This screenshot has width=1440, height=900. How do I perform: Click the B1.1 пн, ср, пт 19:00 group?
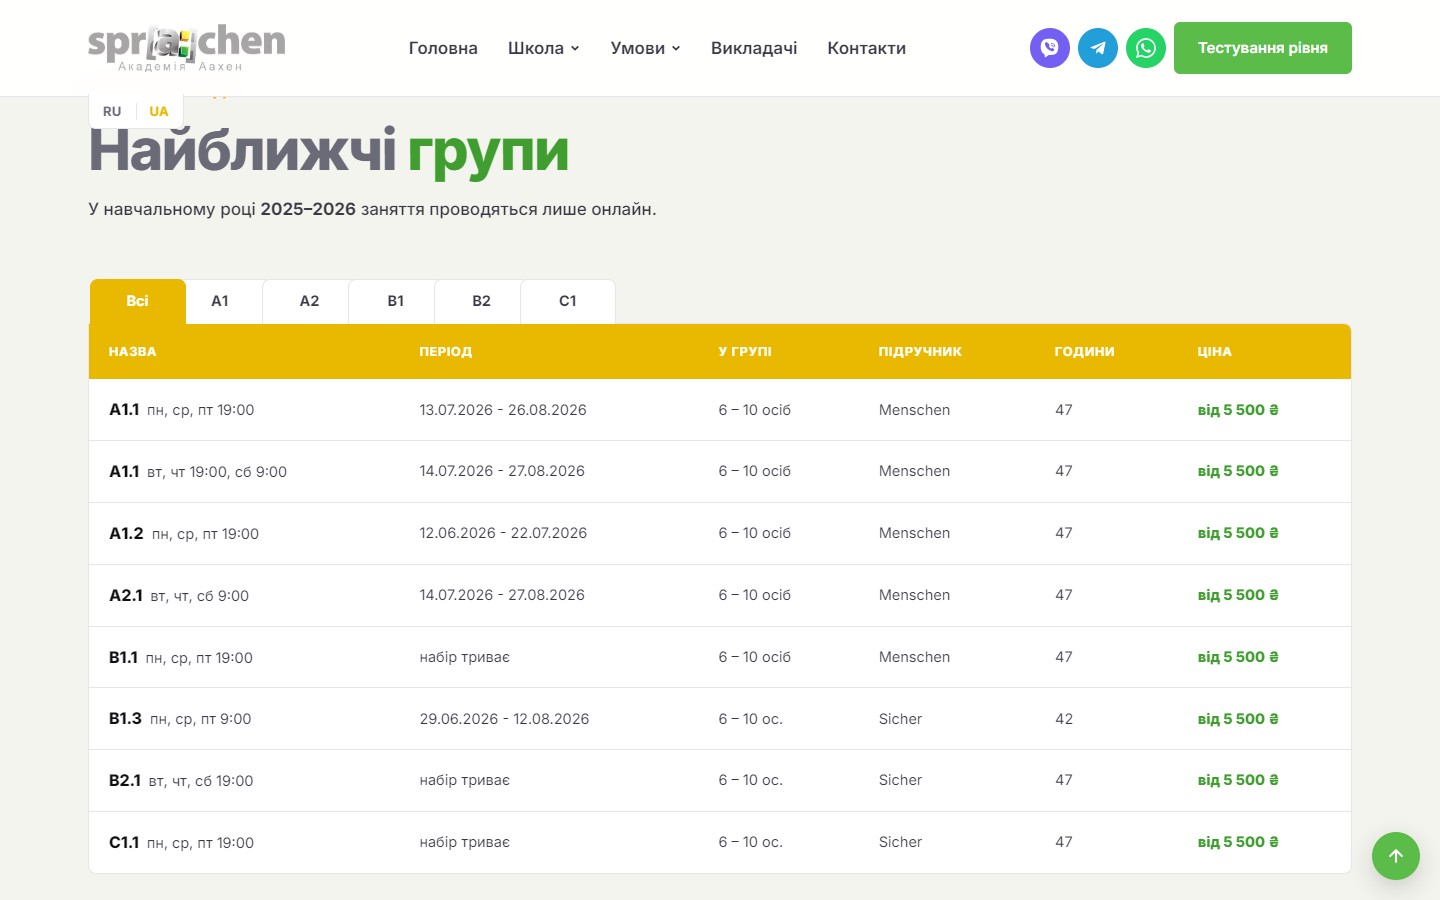[181, 658]
